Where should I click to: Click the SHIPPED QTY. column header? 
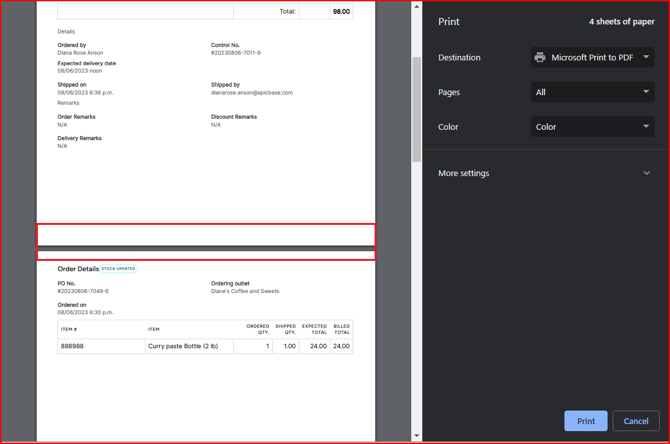point(285,329)
